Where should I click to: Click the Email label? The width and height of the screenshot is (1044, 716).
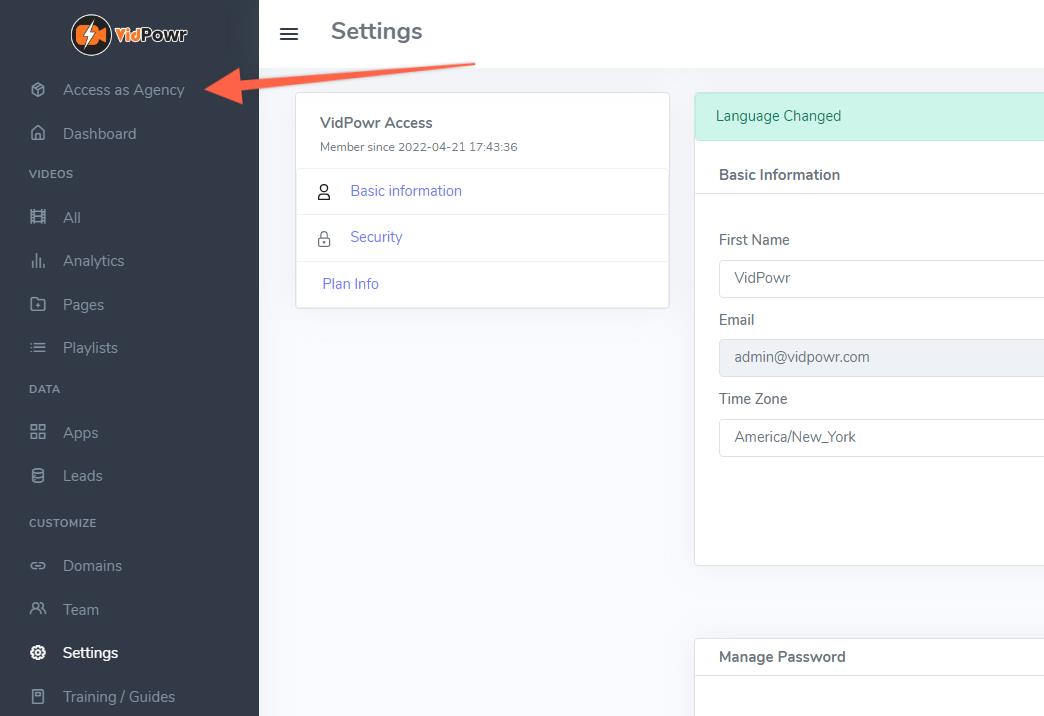(736, 320)
